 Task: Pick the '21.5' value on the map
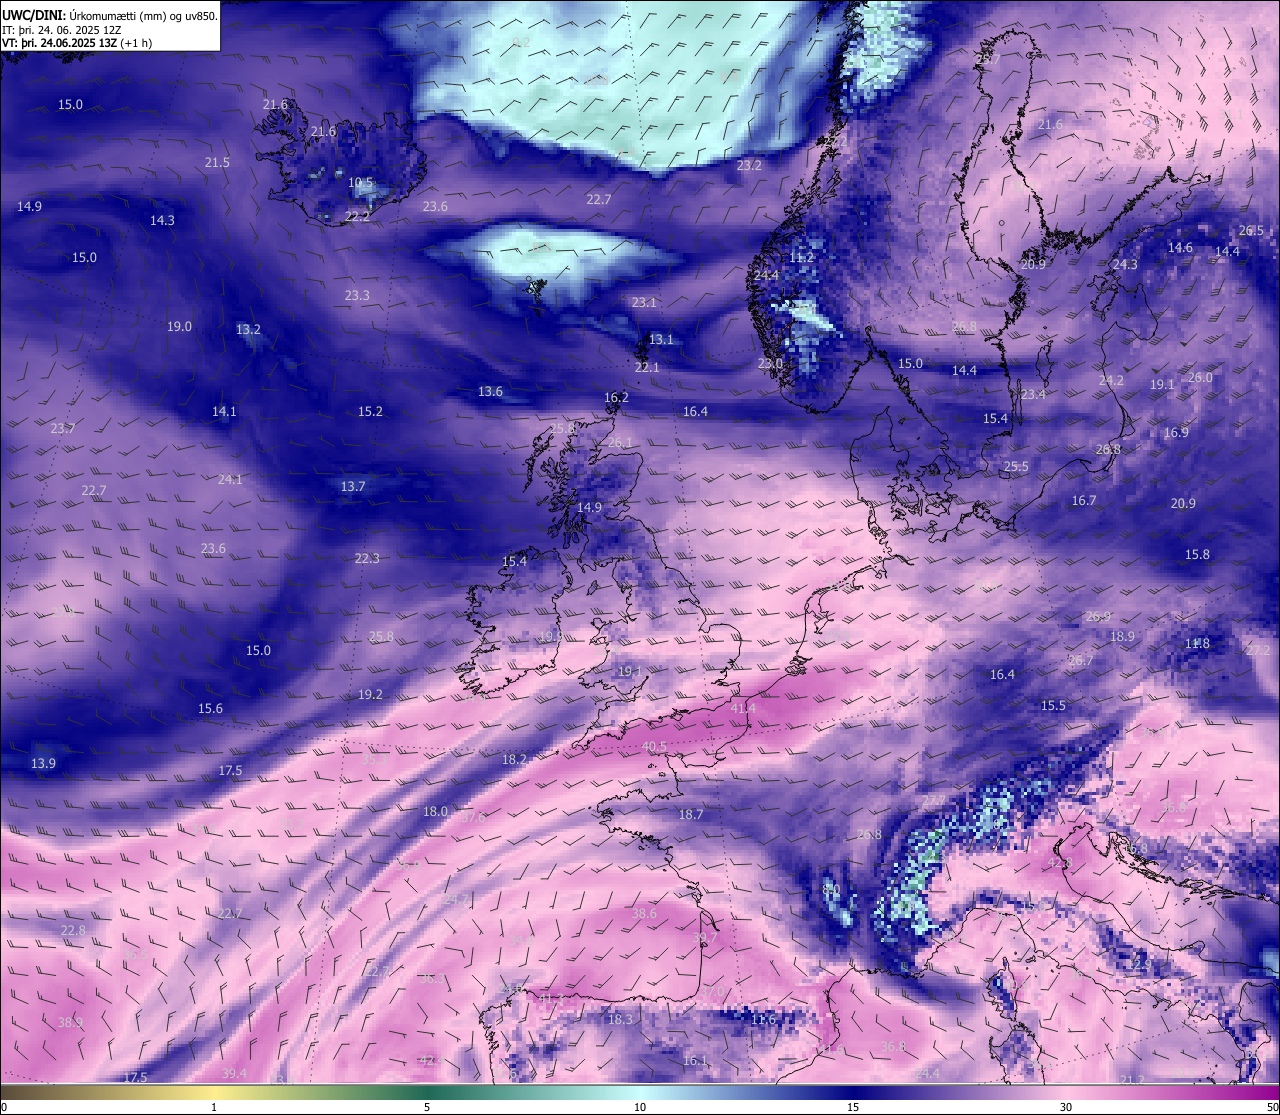[x=217, y=162]
